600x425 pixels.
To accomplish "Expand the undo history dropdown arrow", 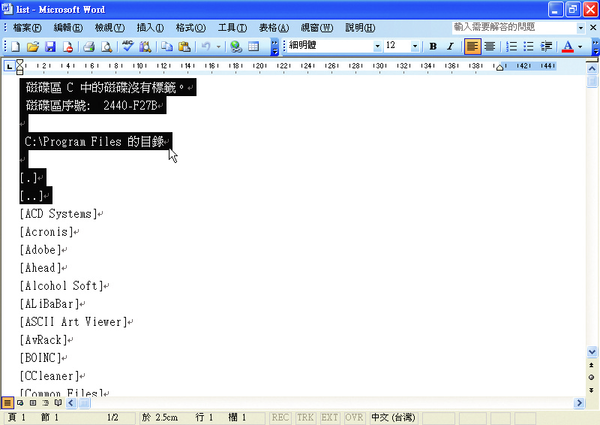I will 218,47.
